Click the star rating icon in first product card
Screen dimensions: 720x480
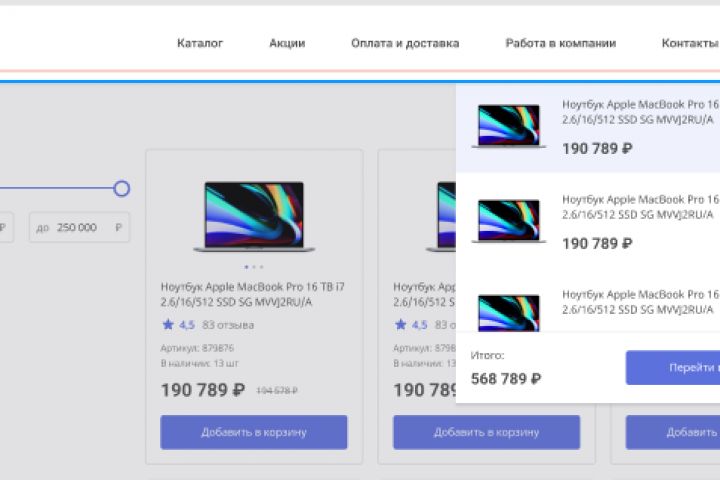[x=168, y=325]
